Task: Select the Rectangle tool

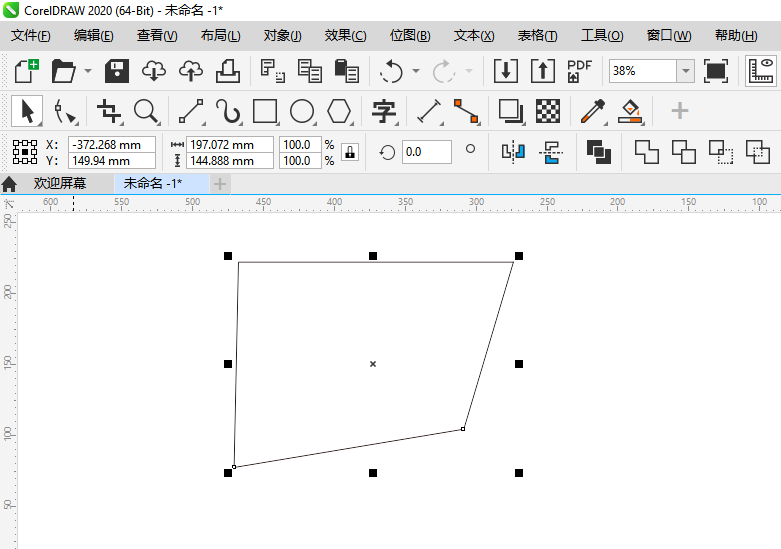Action: coord(265,110)
